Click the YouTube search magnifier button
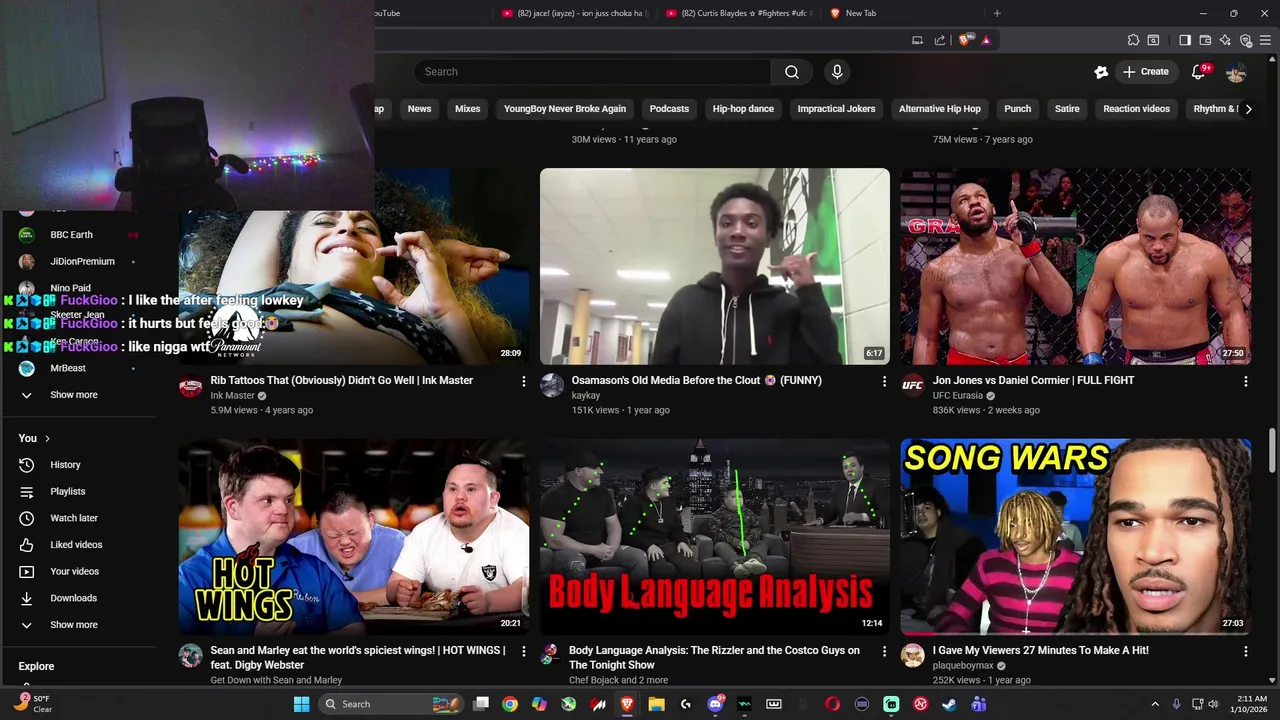This screenshot has width=1280, height=720. coord(792,72)
